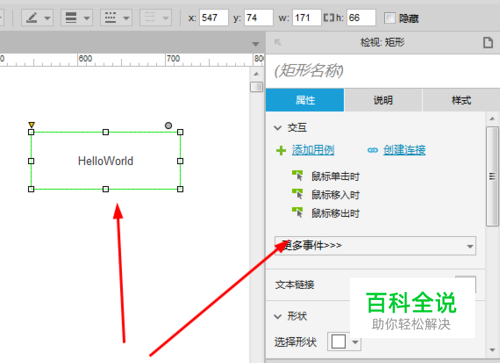
Task: Edit the width w field
Action: [307, 18]
